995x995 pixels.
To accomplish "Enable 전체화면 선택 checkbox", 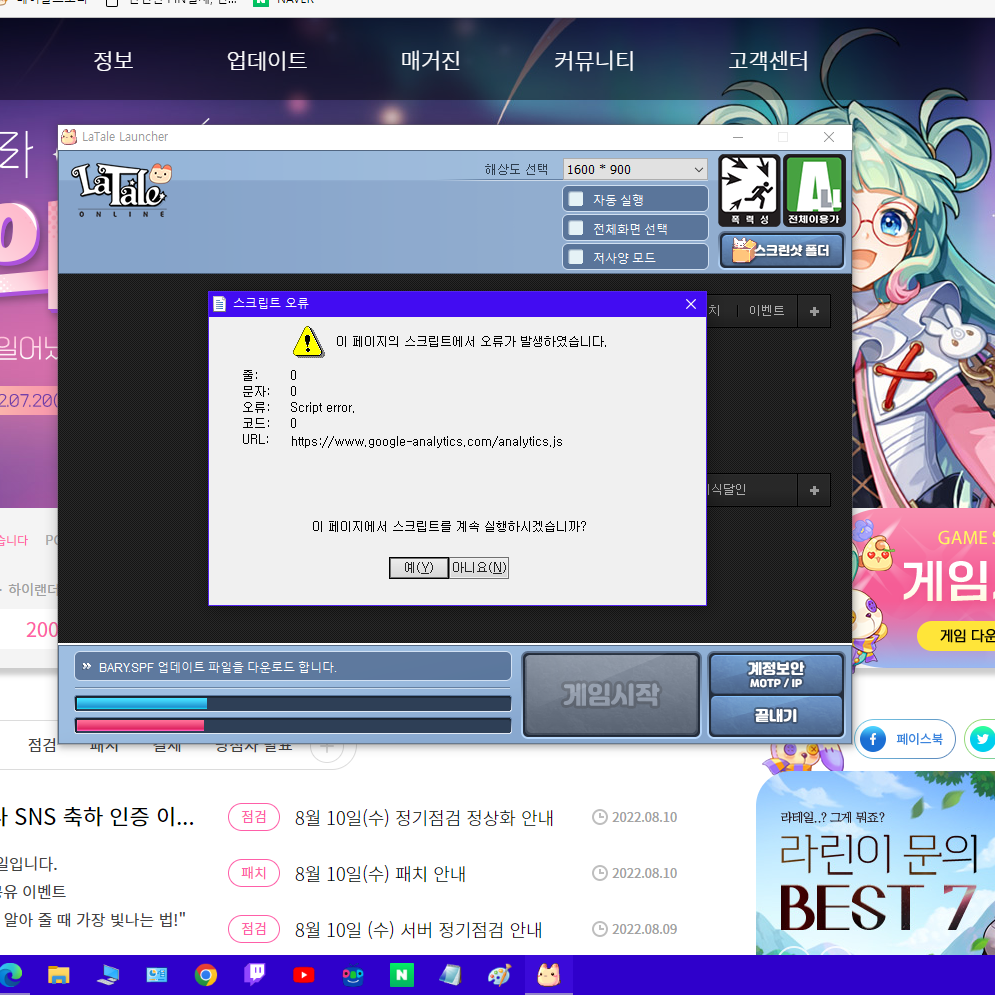I will point(576,228).
